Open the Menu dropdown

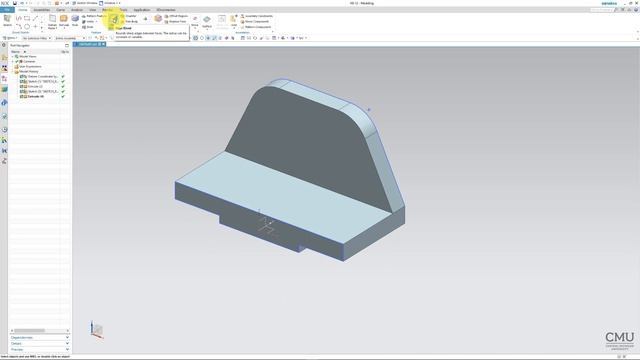coord(10,38)
